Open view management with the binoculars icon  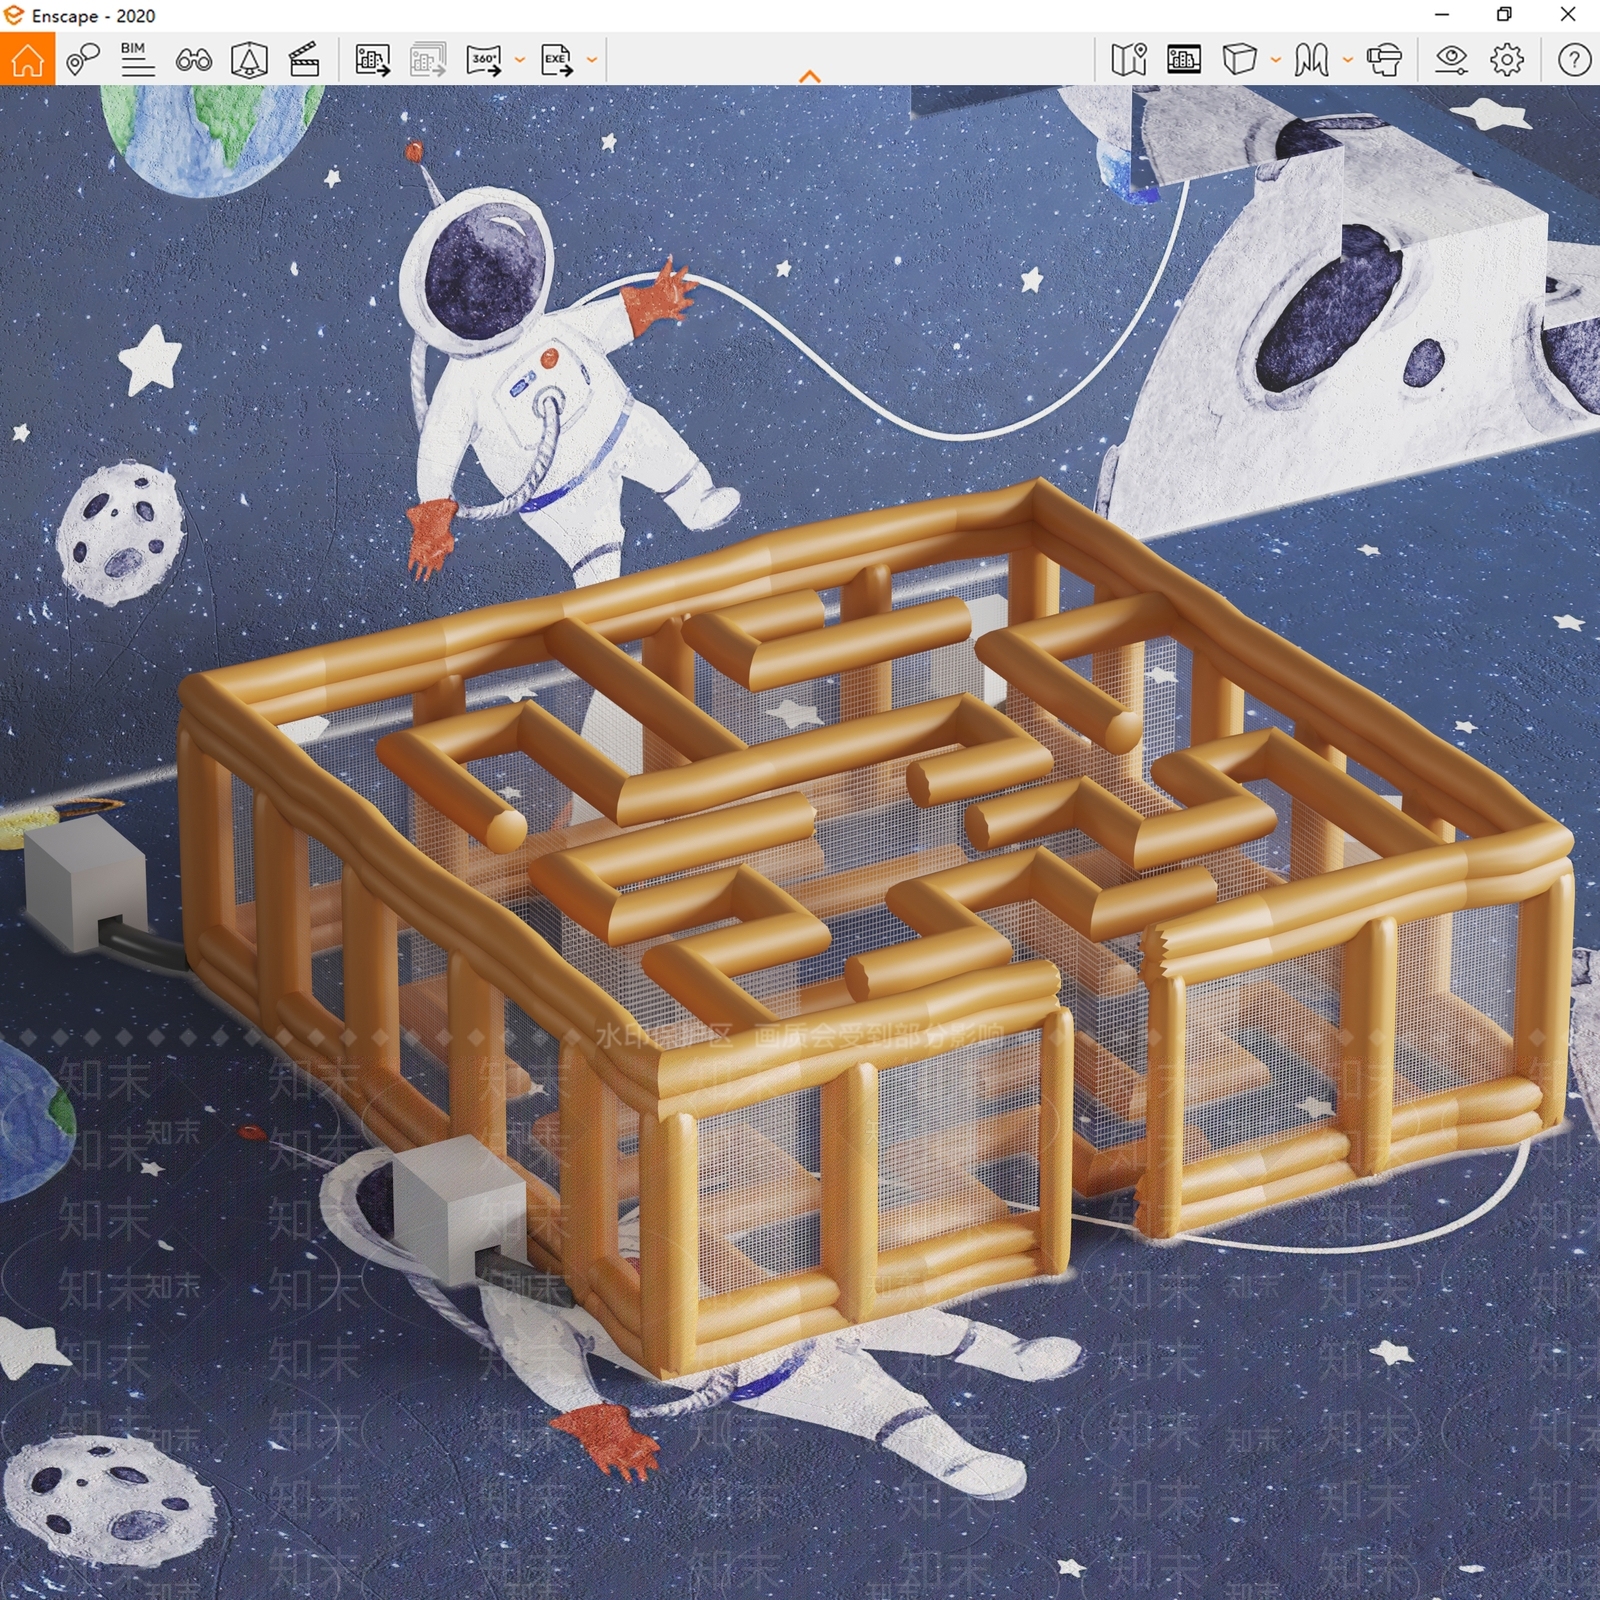tap(193, 60)
